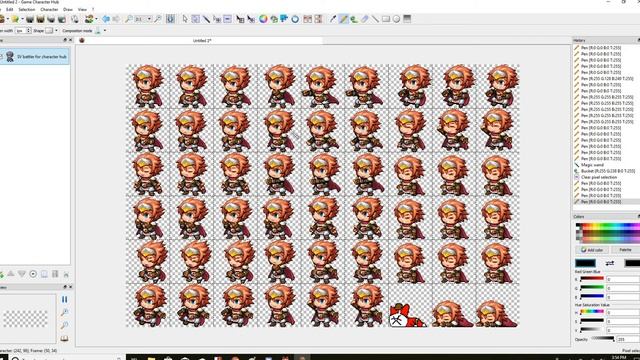Open the color wheel adjustment tool
This screenshot has height=360, width=640.
[x=263, y=19]
